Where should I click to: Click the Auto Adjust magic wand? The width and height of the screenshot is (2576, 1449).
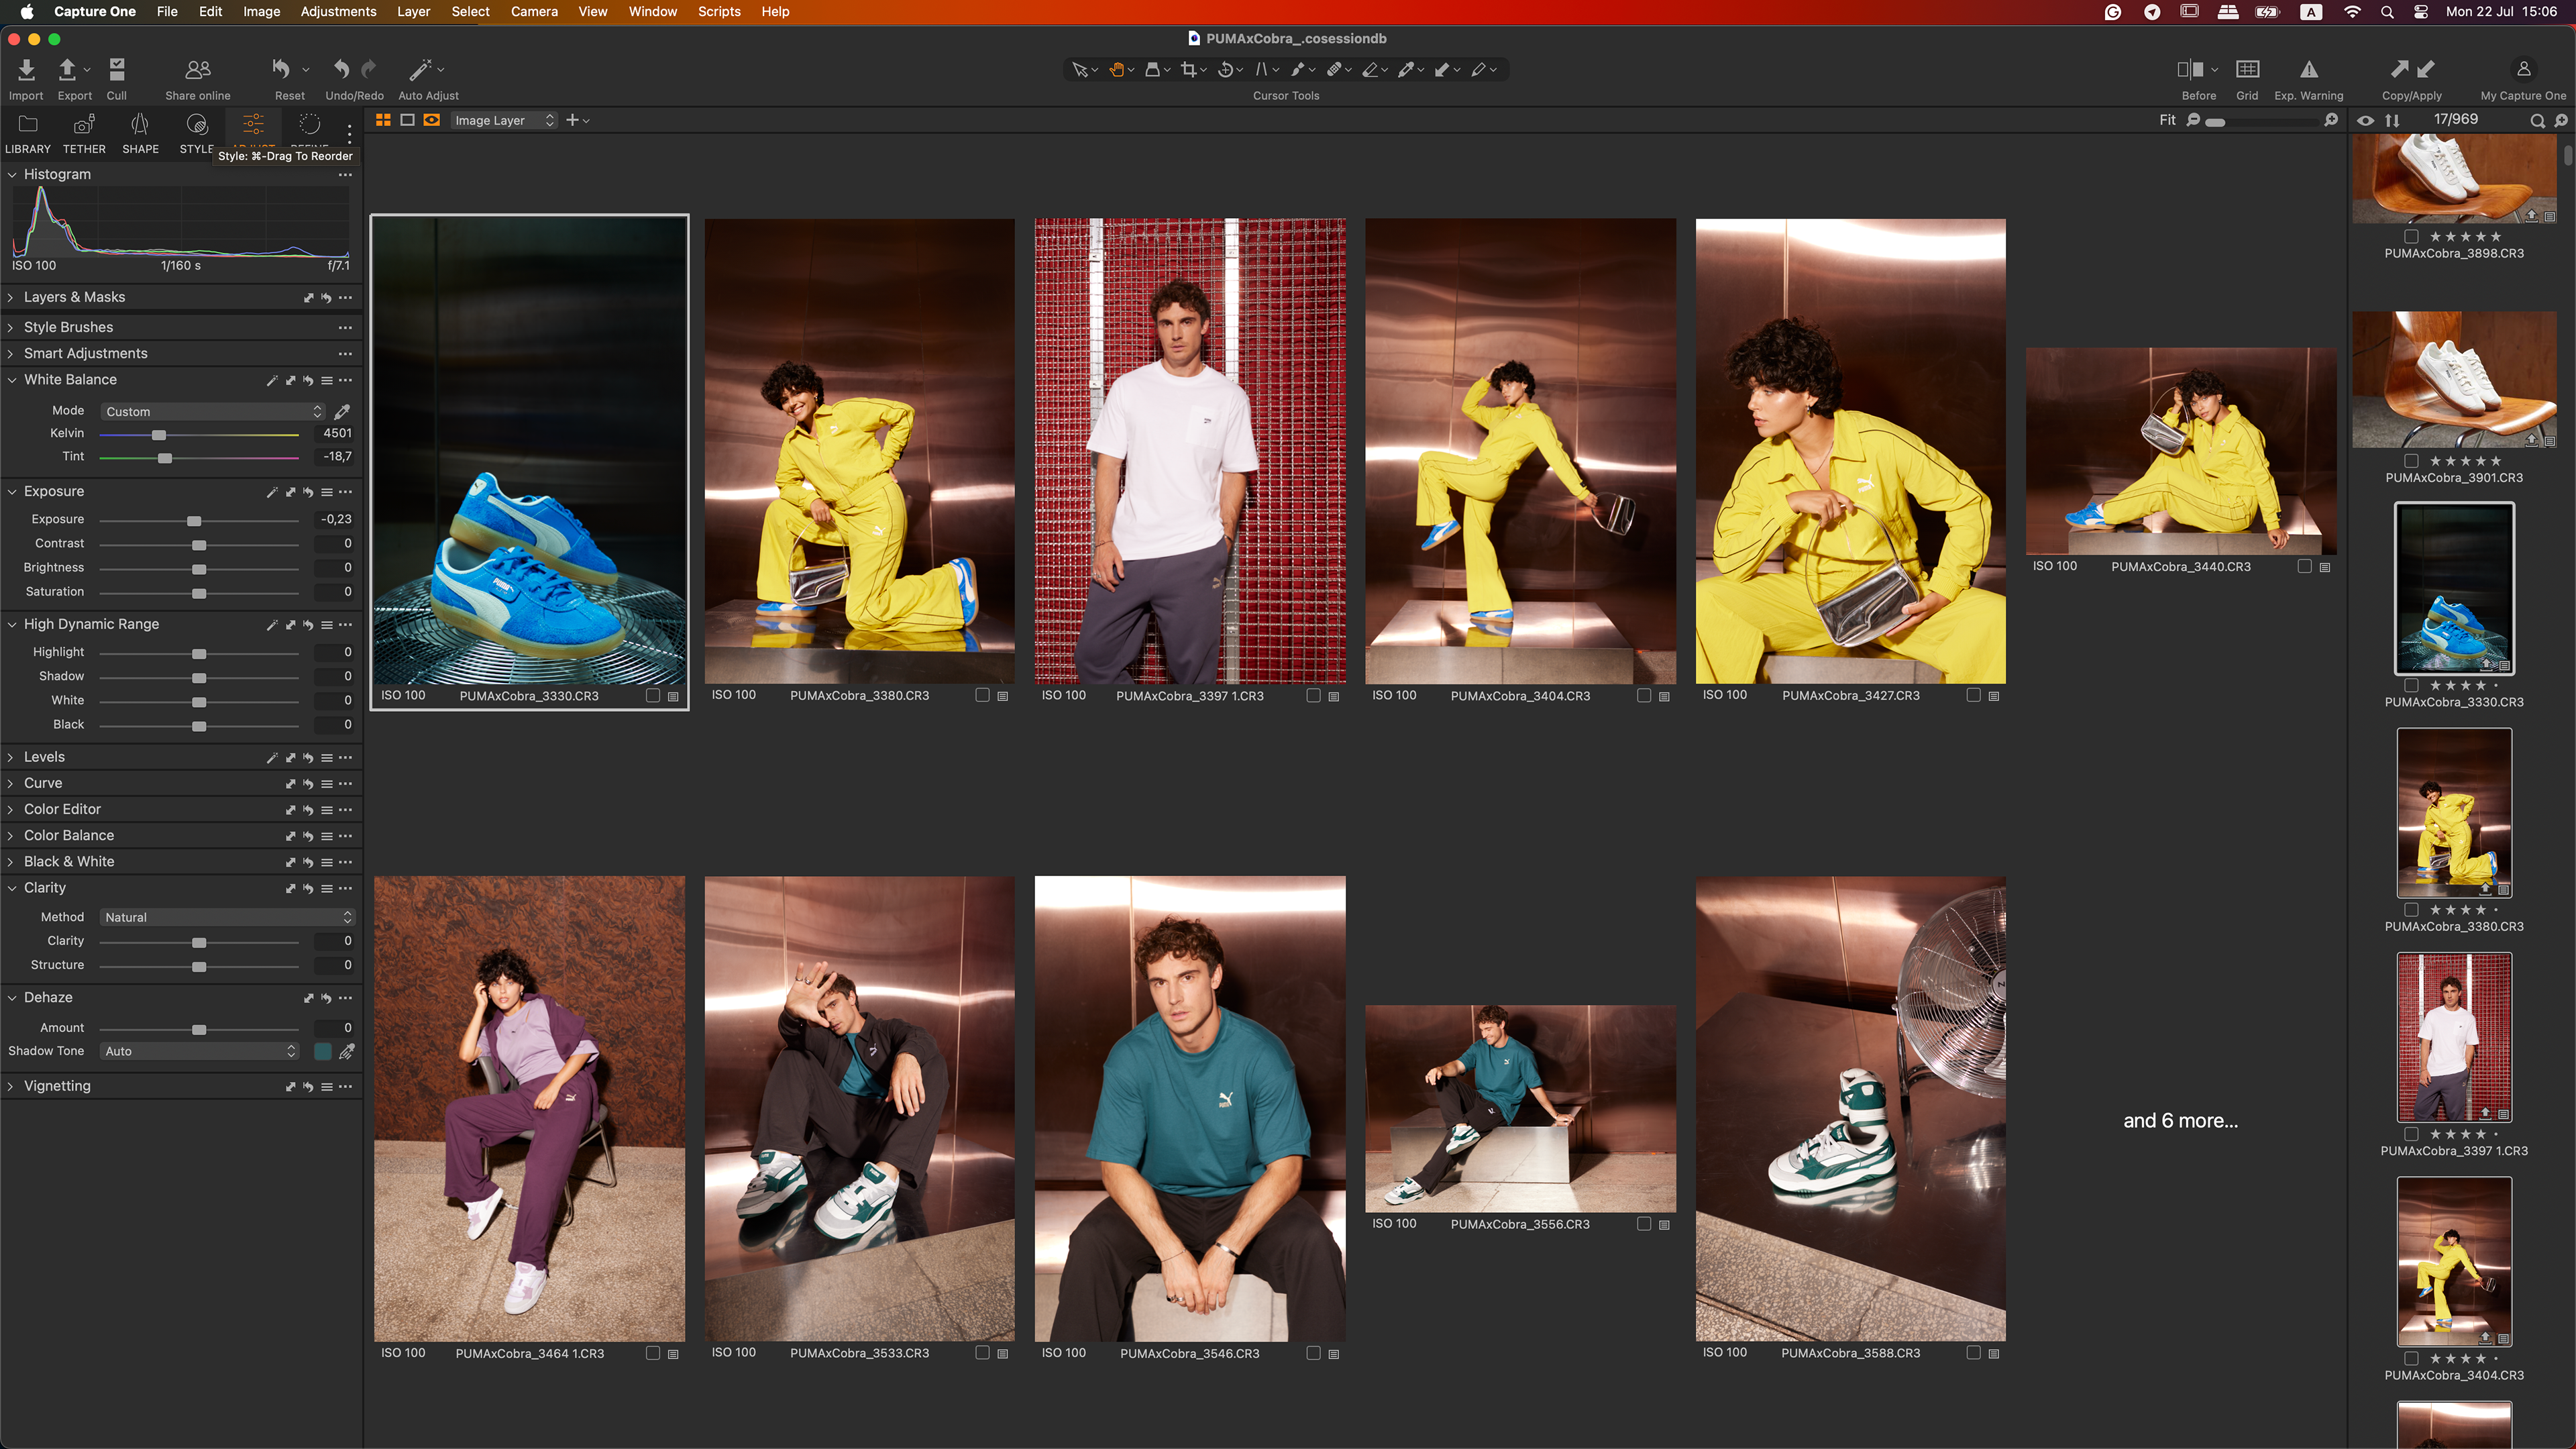[x=421, y=70]
